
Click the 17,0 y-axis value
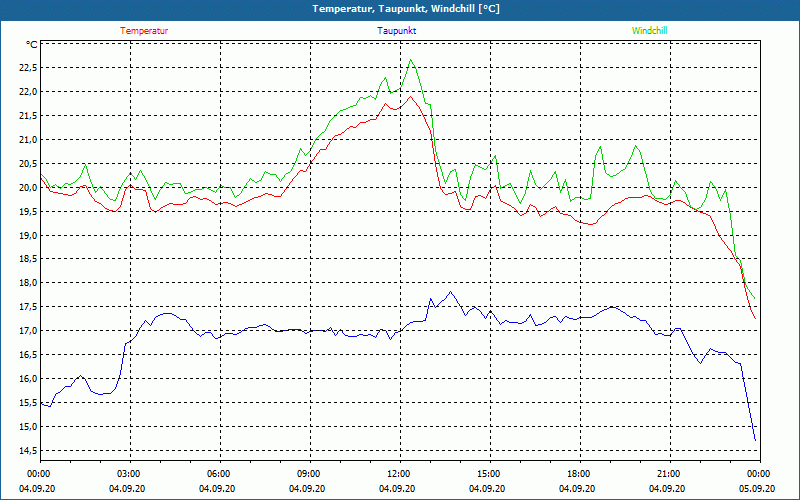(28, 331)
